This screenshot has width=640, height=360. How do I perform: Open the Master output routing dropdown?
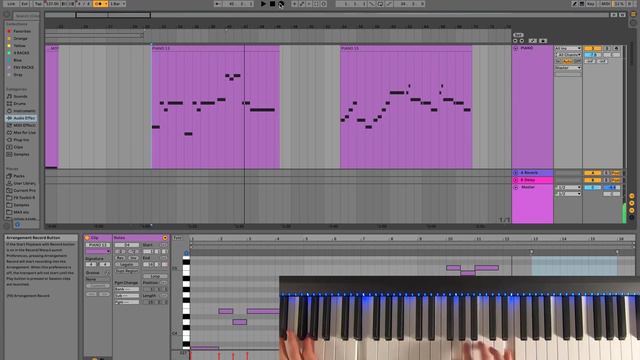(568, 68)
